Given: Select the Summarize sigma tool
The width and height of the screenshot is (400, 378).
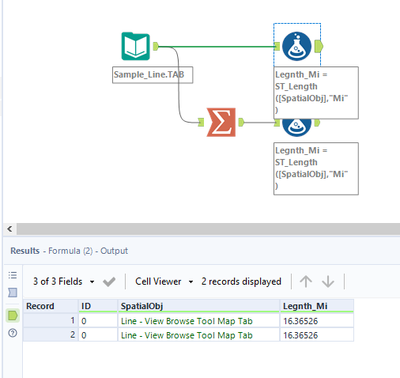Looking at the screenshot, I should click(221, 122).
